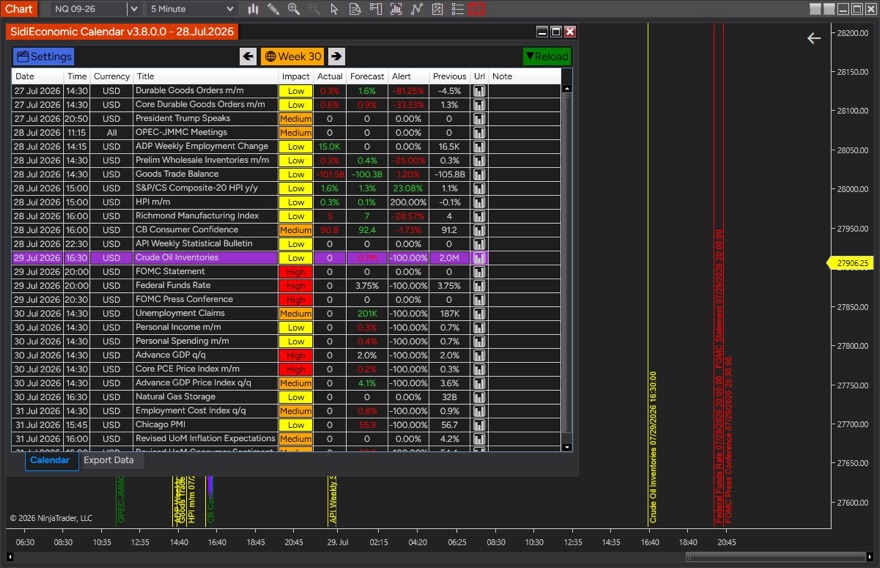Go to next week arrow

point(336,56)
